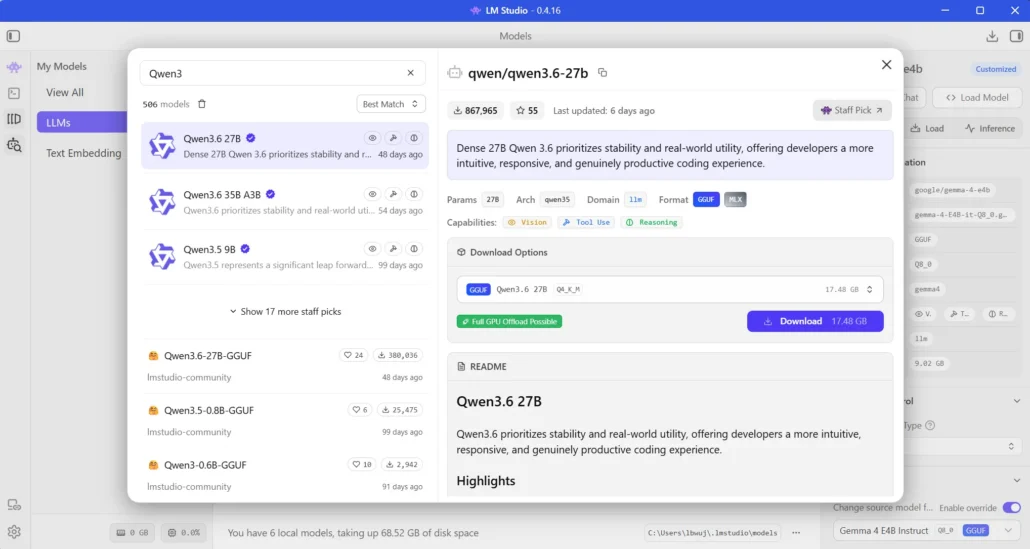The image size is (1030, 549).
Task: Open the My Models library sidebar icon
Action: click(x=14, y=119)
